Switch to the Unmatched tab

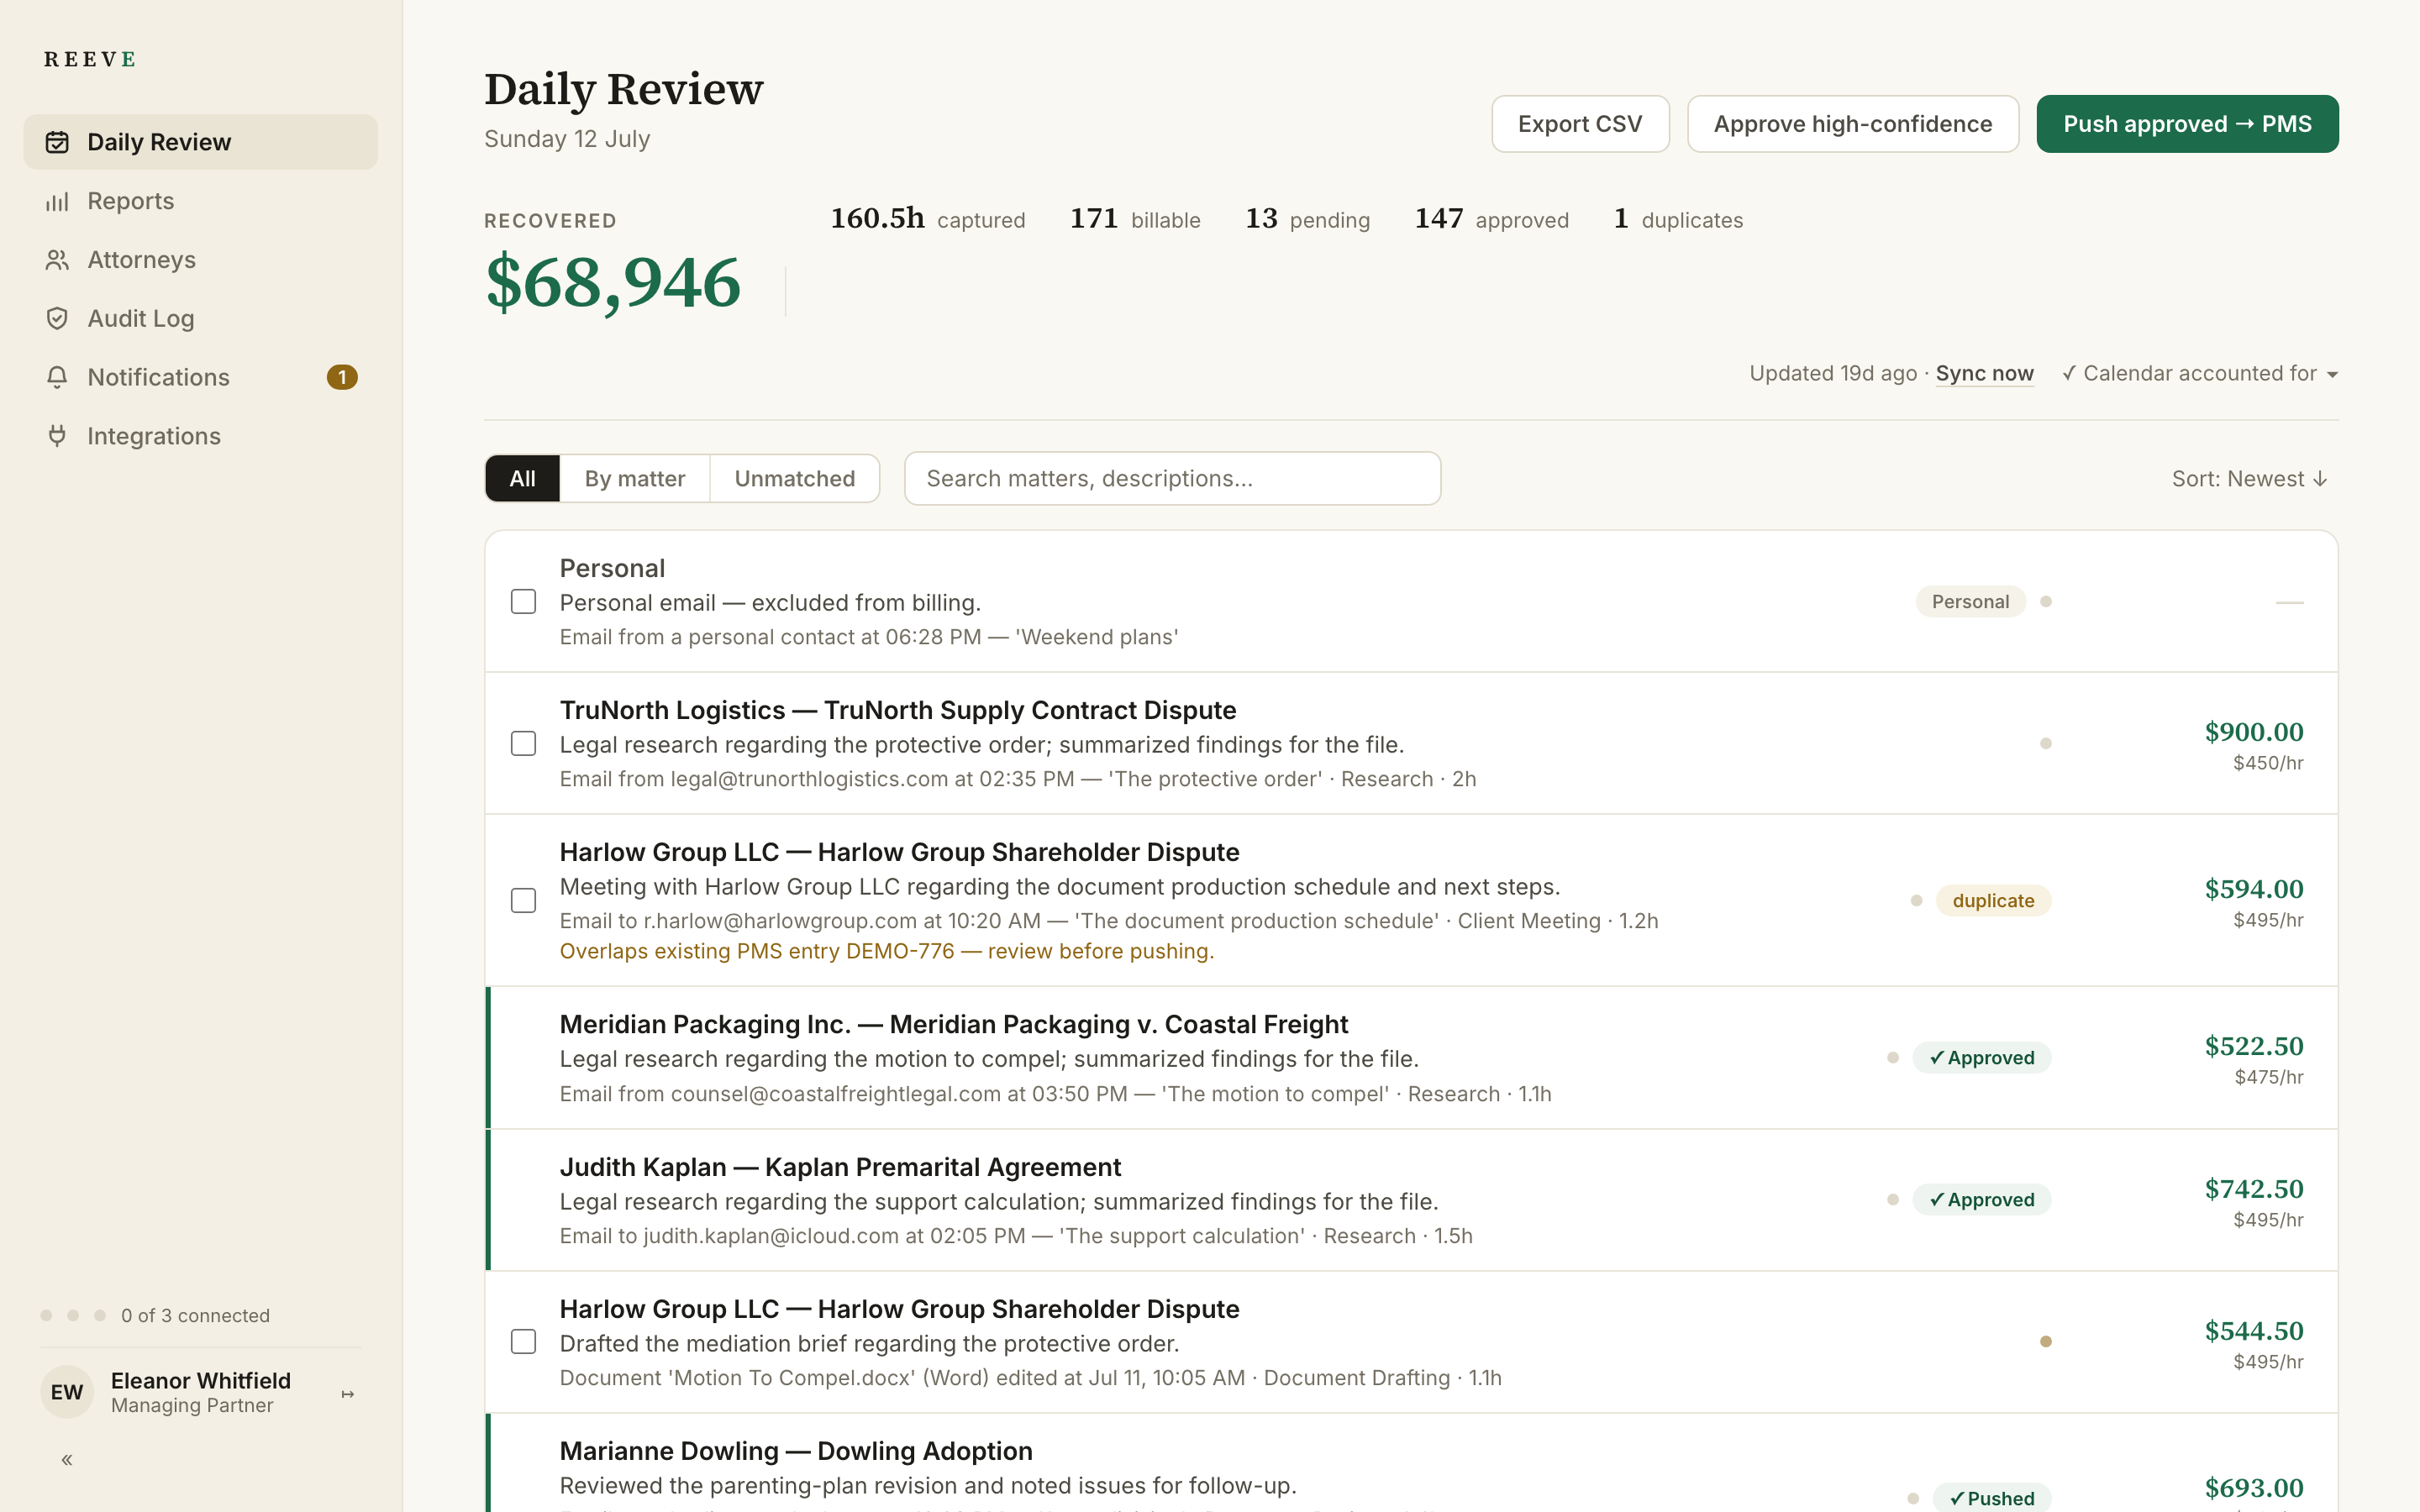794,479
